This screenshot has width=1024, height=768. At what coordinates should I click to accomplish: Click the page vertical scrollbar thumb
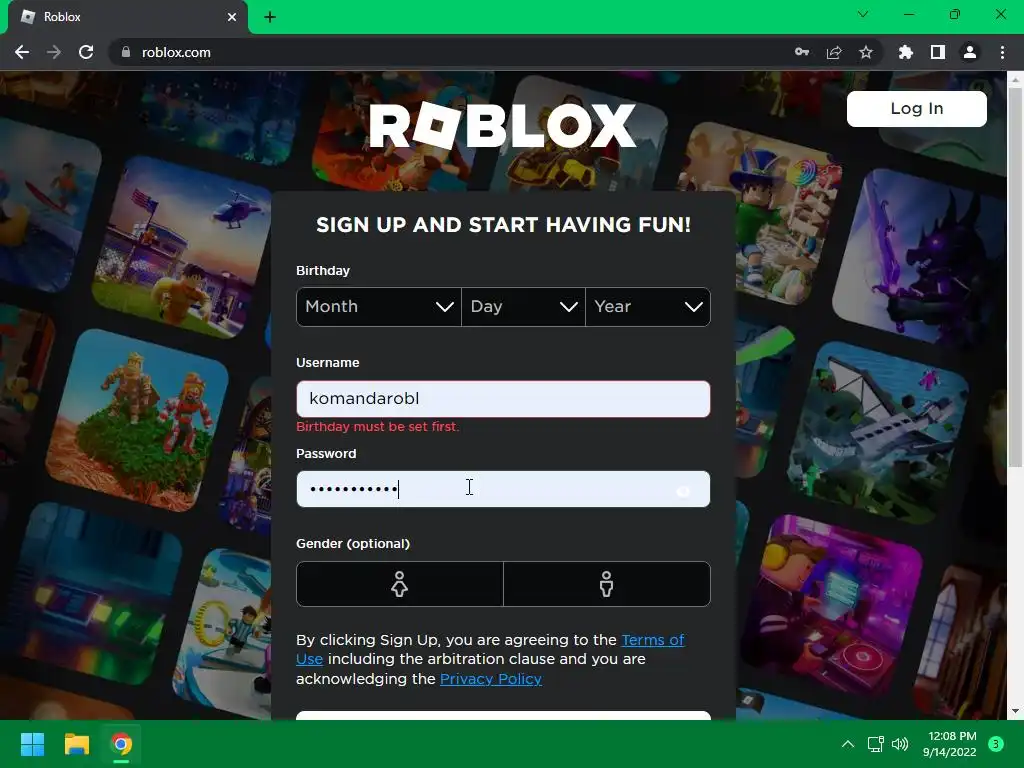point(1015,278)
